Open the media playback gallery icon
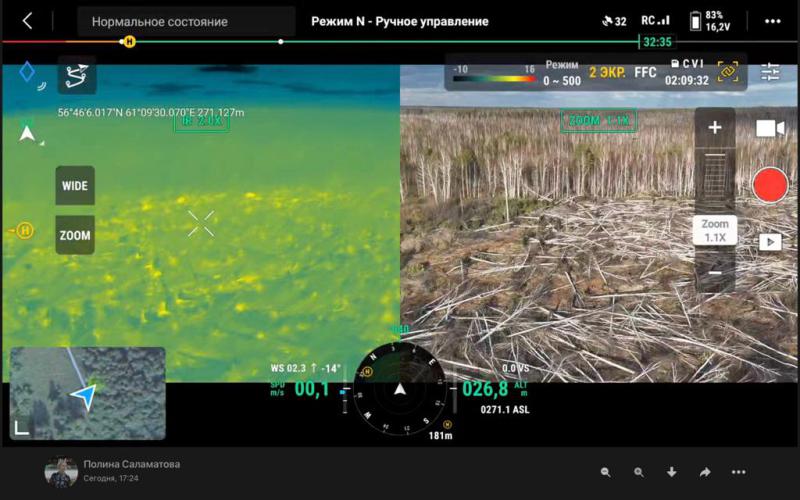The image size is (800, 500). pyautogui.click(x=770, y=242)
